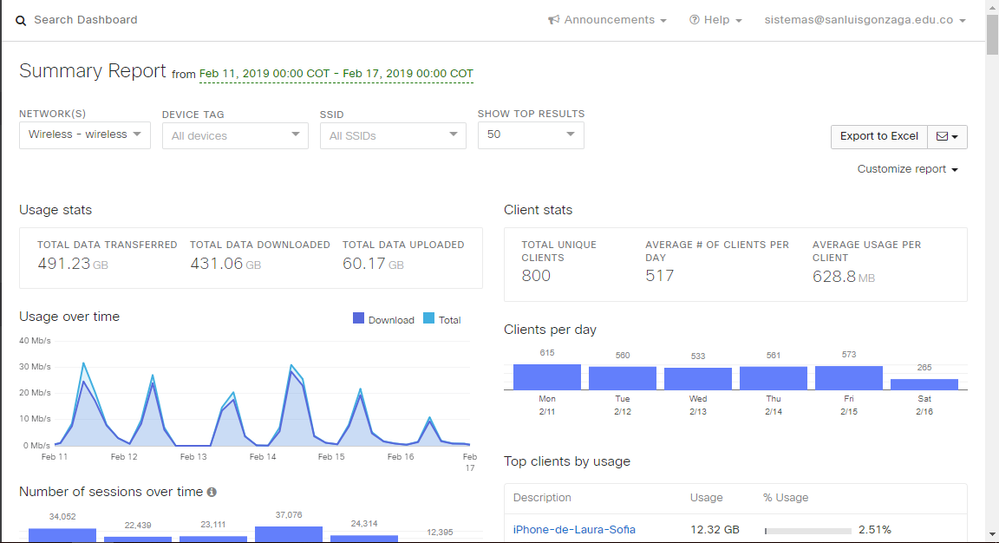The image size is (999, 543).
Task: Open the iPhone-de-Laura-Sofia client link
Action: click(x=574, y=529)
